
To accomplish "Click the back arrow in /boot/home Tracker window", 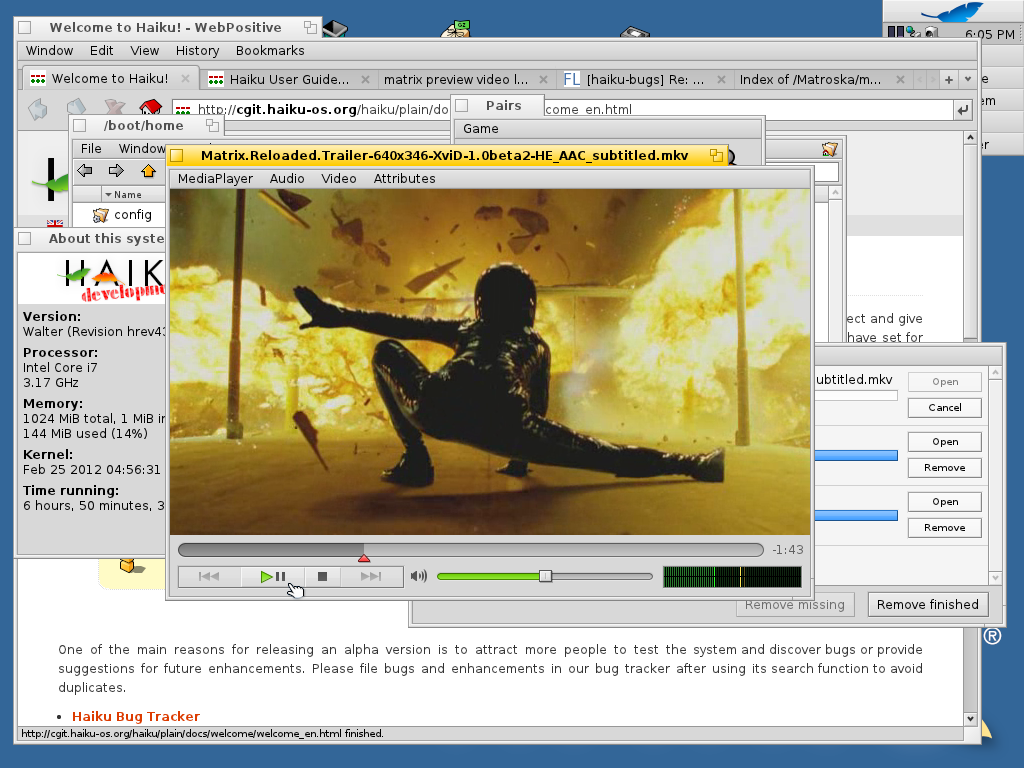I will click(86, 170).
